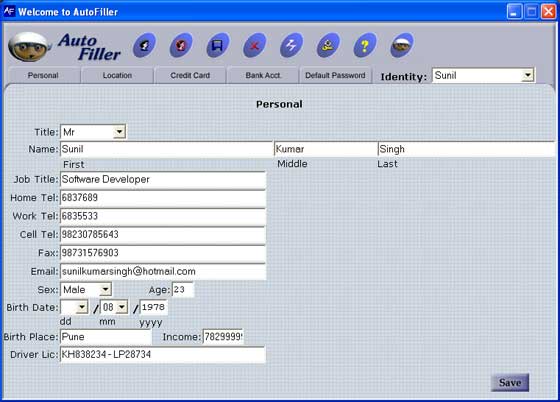Click the Email input field
Viewport: 560px width, 402px height.
coord(163,271)
